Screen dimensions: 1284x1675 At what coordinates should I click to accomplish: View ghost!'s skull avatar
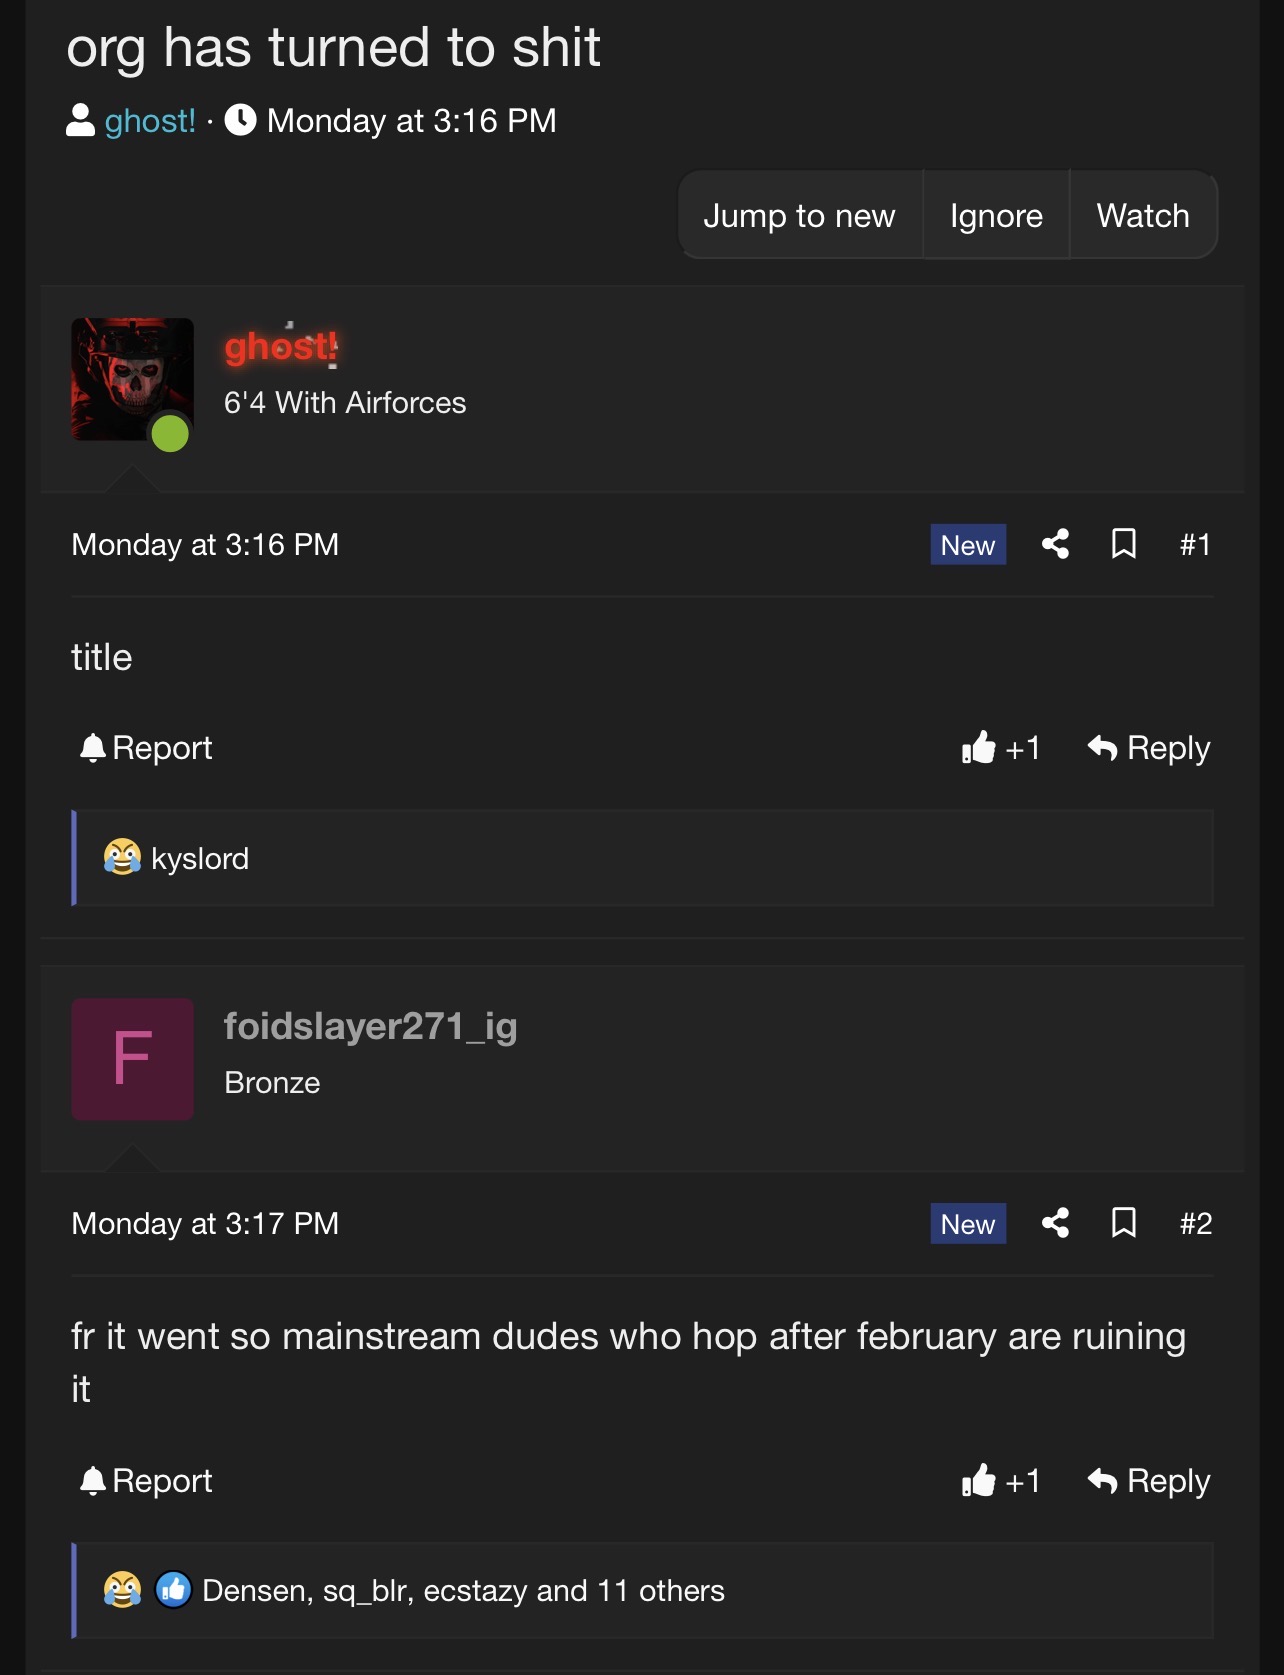pos(132,380)
